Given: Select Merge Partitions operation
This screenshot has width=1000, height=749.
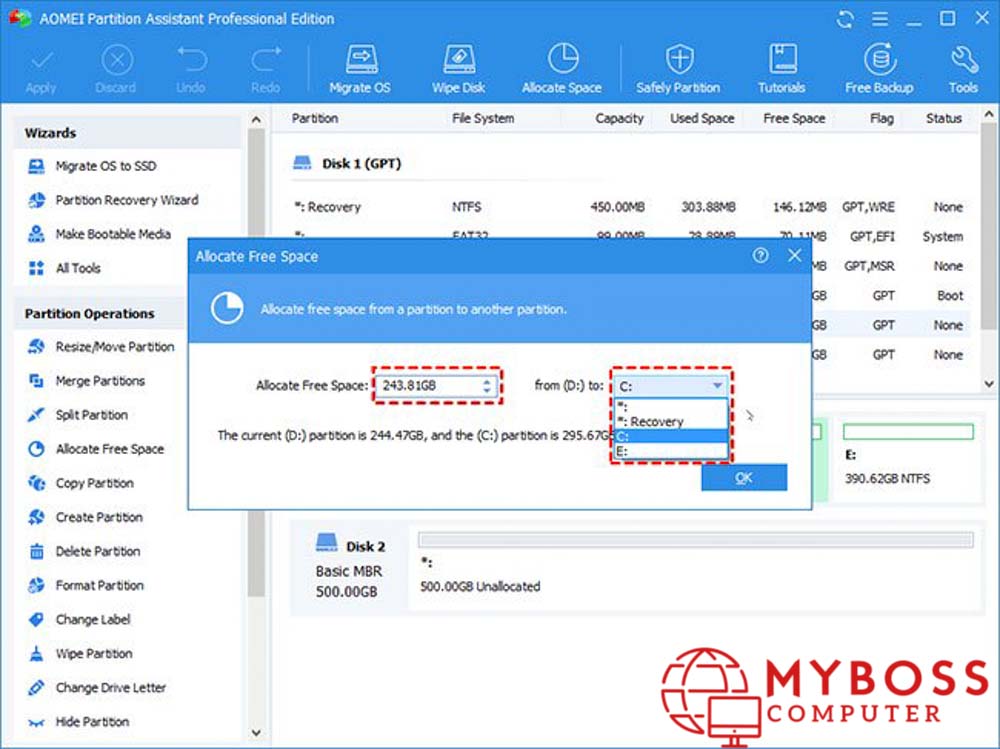Looking at the screenshot, I should tap(100, 381).
